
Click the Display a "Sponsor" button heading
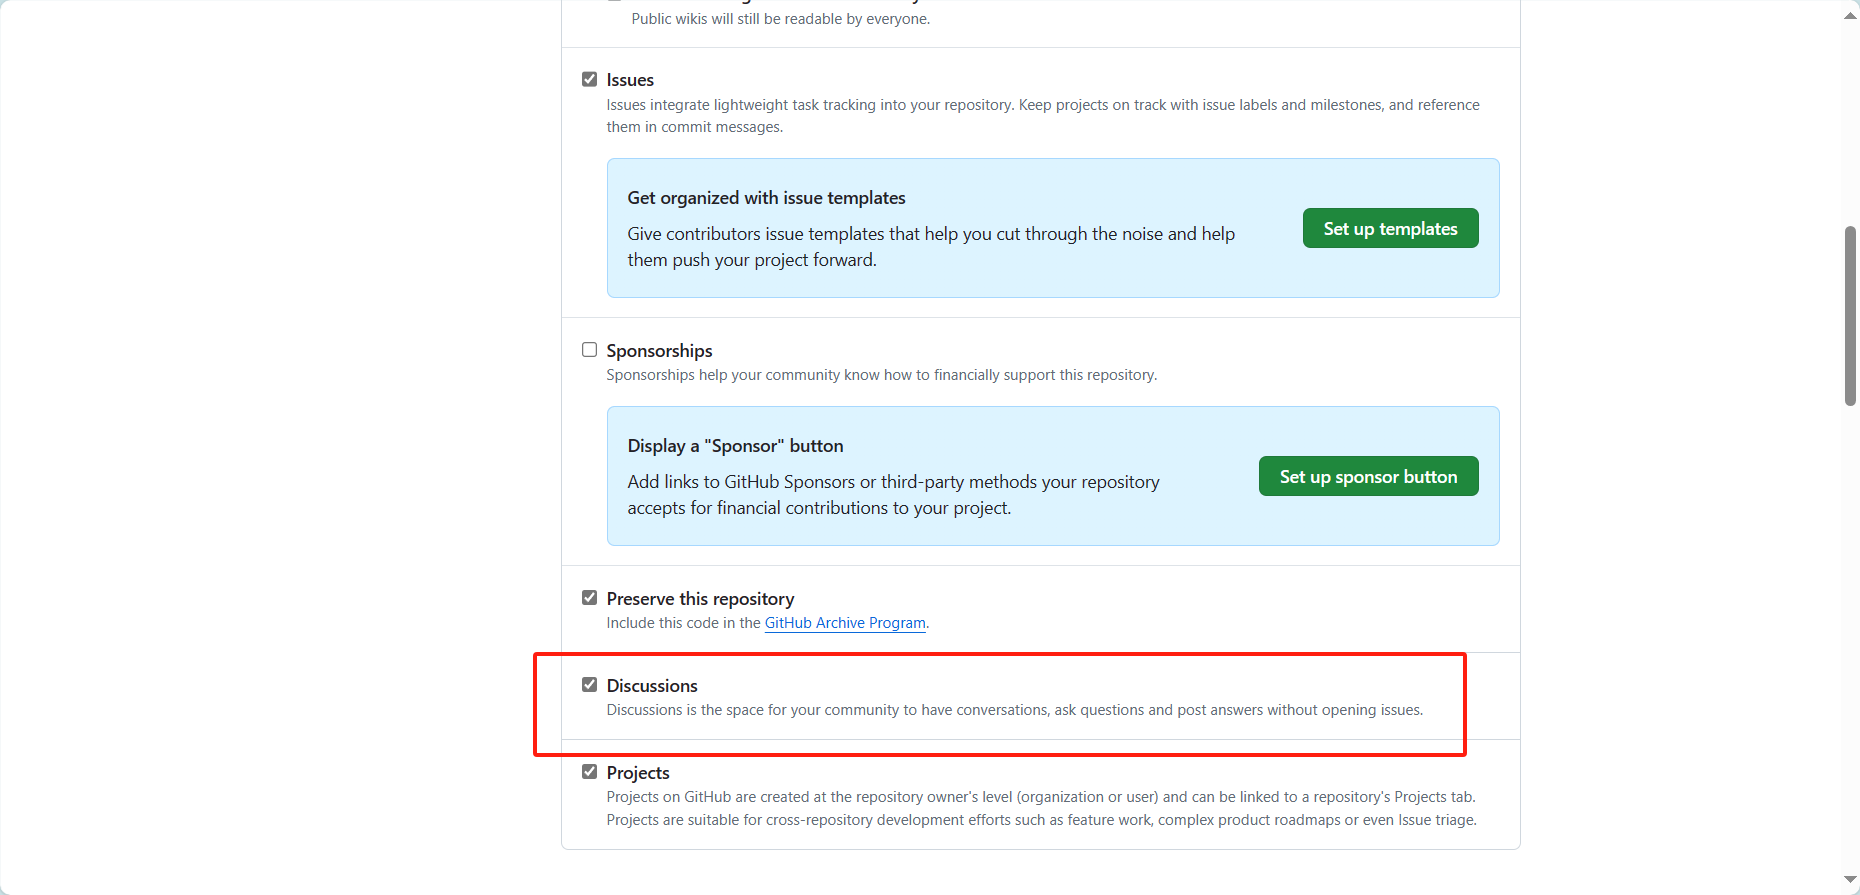click(x=735, y=446)
